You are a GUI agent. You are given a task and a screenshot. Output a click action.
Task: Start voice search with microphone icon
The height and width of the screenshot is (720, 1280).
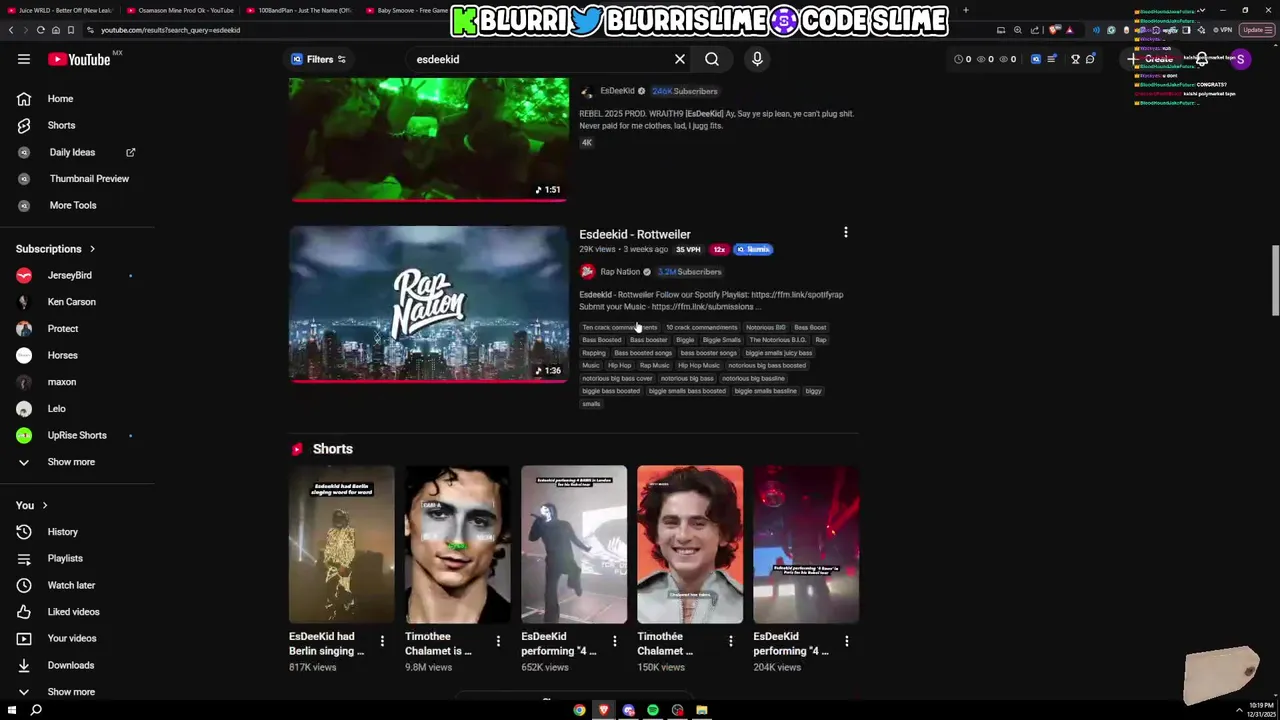point(757,59)
